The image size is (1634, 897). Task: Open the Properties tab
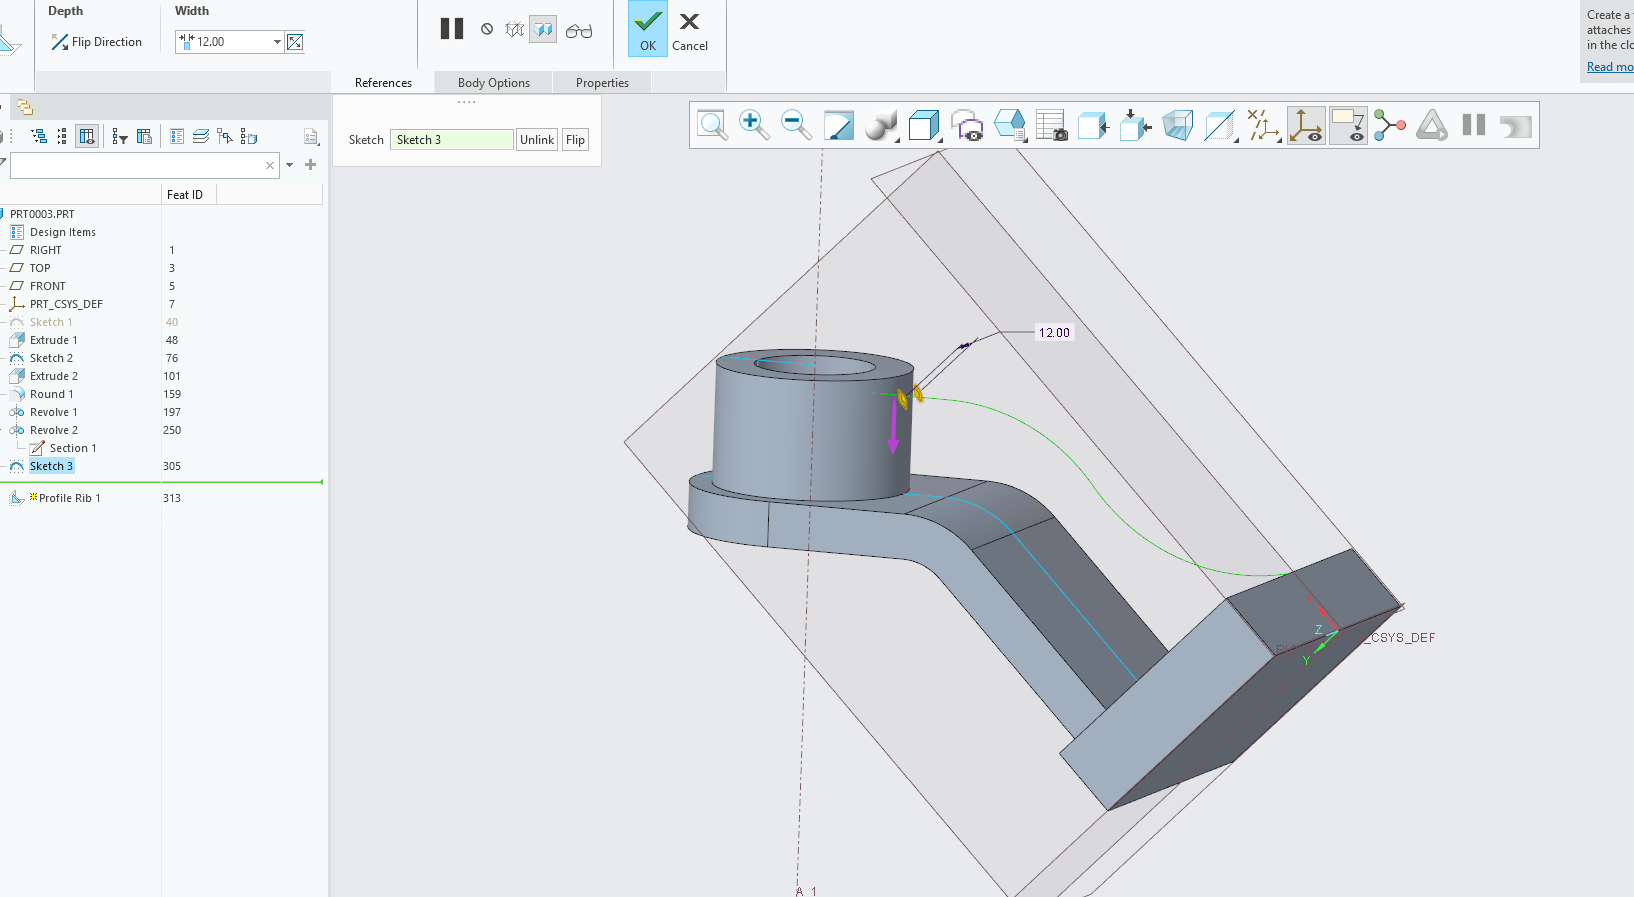pyautogui.click(x=602, y=83)
